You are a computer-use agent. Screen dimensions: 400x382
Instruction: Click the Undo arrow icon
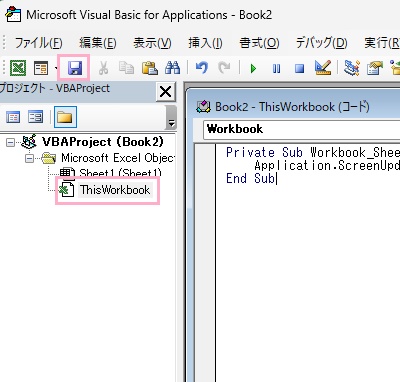click(202, 68)
